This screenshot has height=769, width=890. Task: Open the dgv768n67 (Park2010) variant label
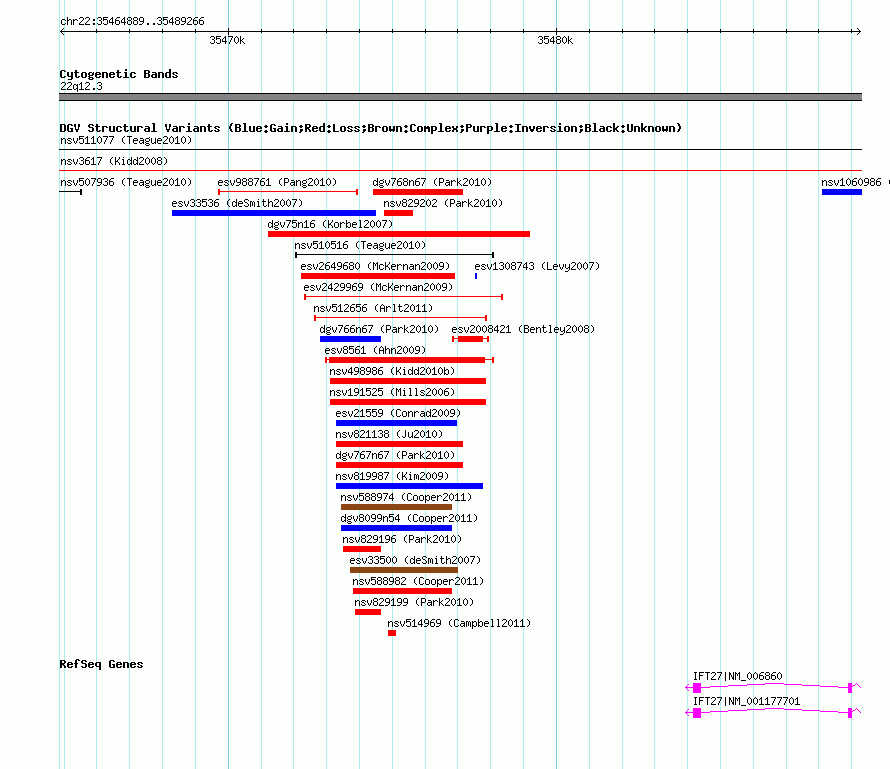click(432, 182)
